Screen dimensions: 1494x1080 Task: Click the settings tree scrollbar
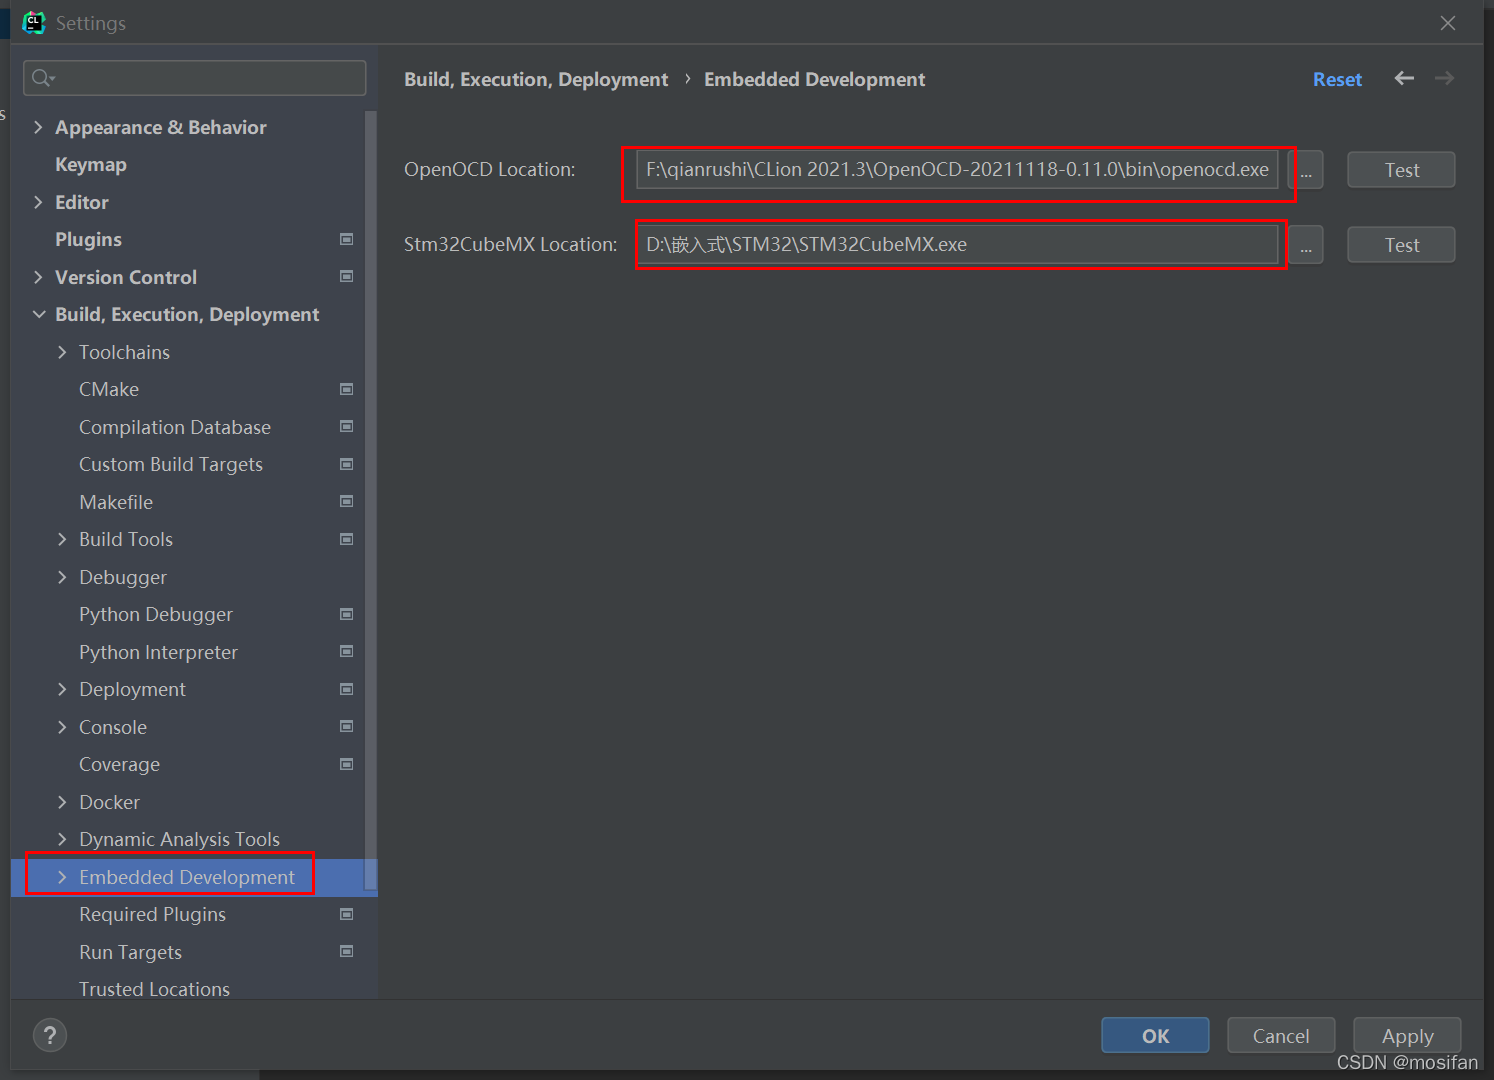pos(371,500)
